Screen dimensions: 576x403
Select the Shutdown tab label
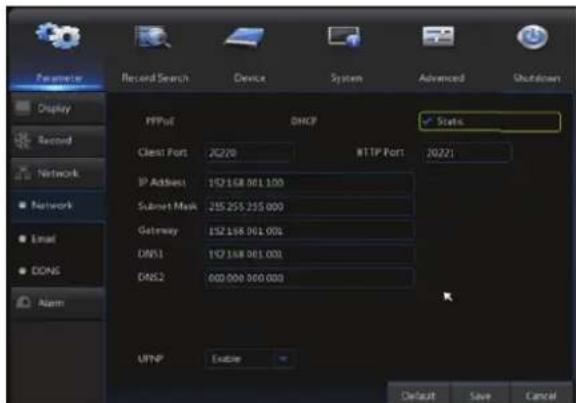click(x=537, y=78)
